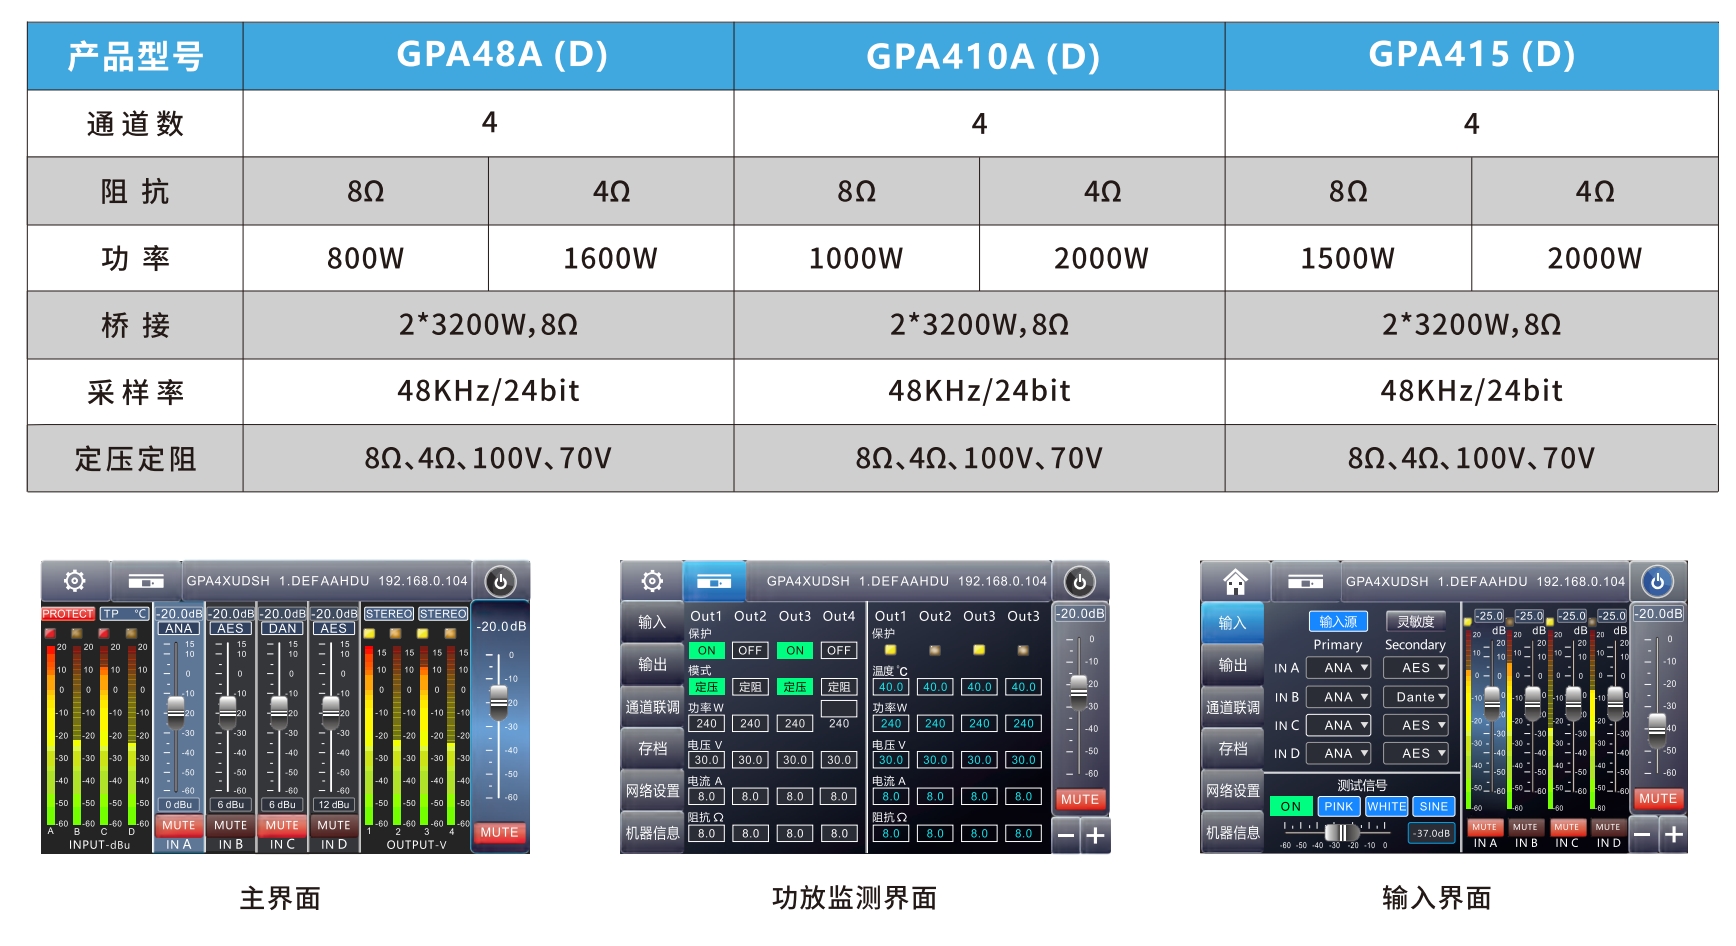Toggle Out1 protection ON in monitoring panel
The image size is (1736, 946).
tap(706, 650)
